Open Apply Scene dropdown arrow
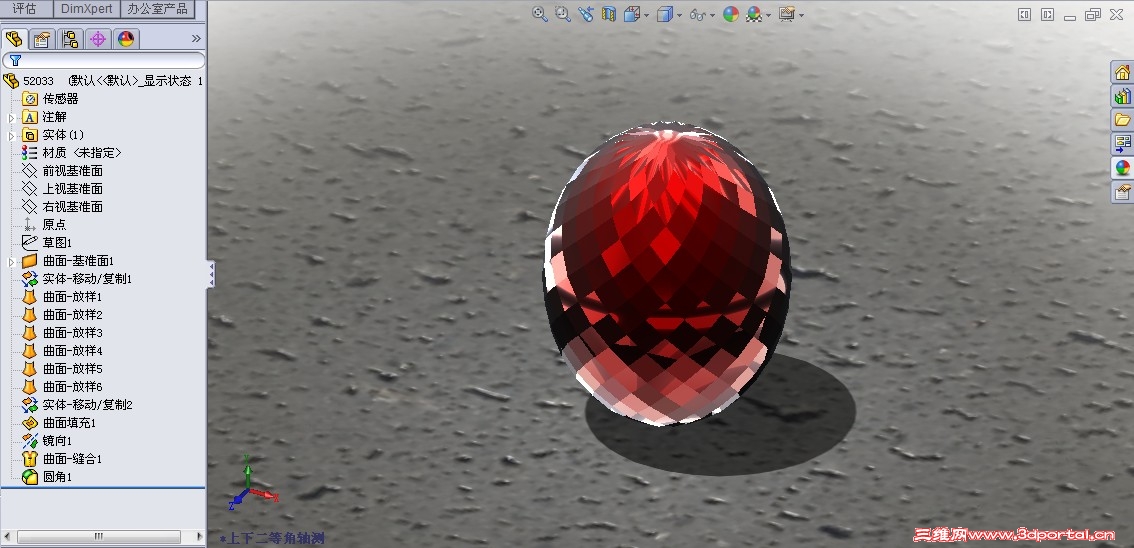Image resolution: width=1134 pixels, height=548 pixels. 768,14
